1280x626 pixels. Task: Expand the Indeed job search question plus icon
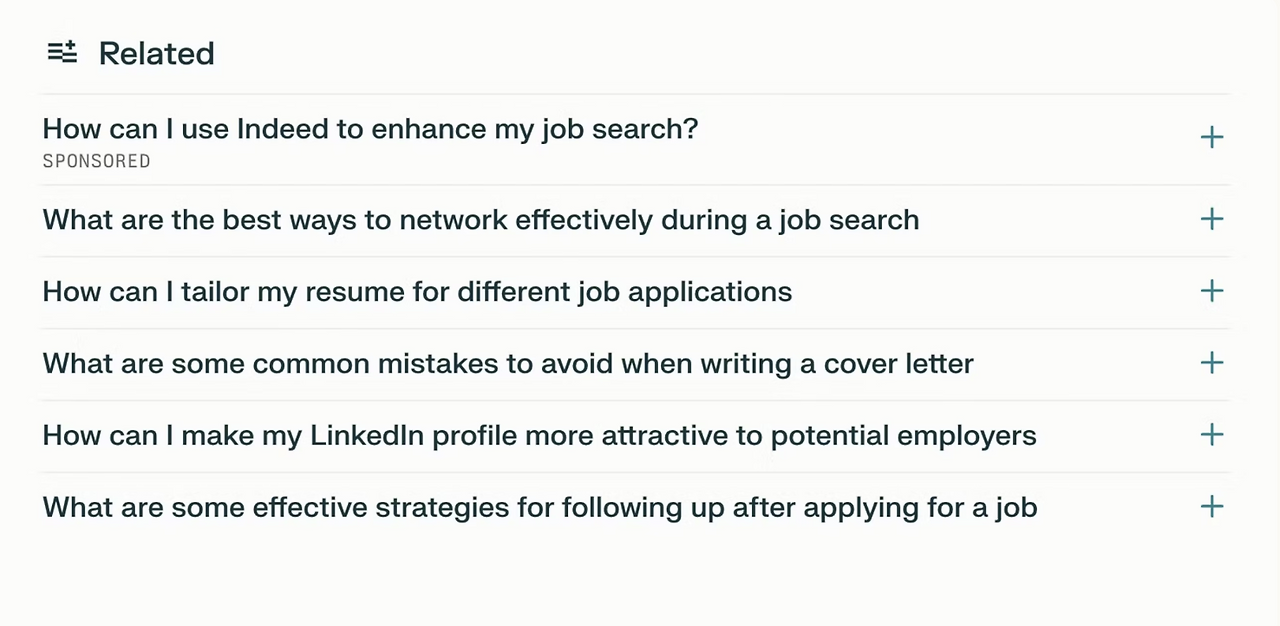[x=1211, y=137]
